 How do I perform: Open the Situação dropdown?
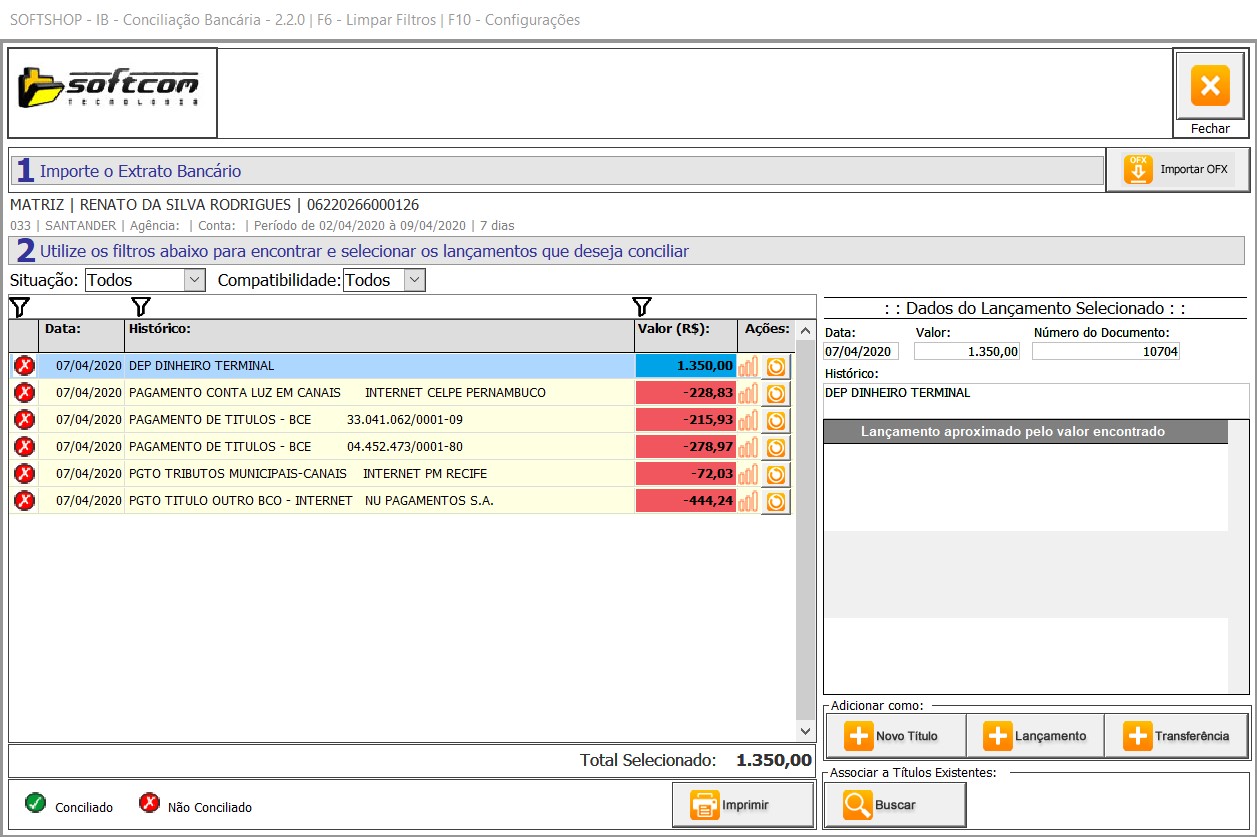pos(195,280)
